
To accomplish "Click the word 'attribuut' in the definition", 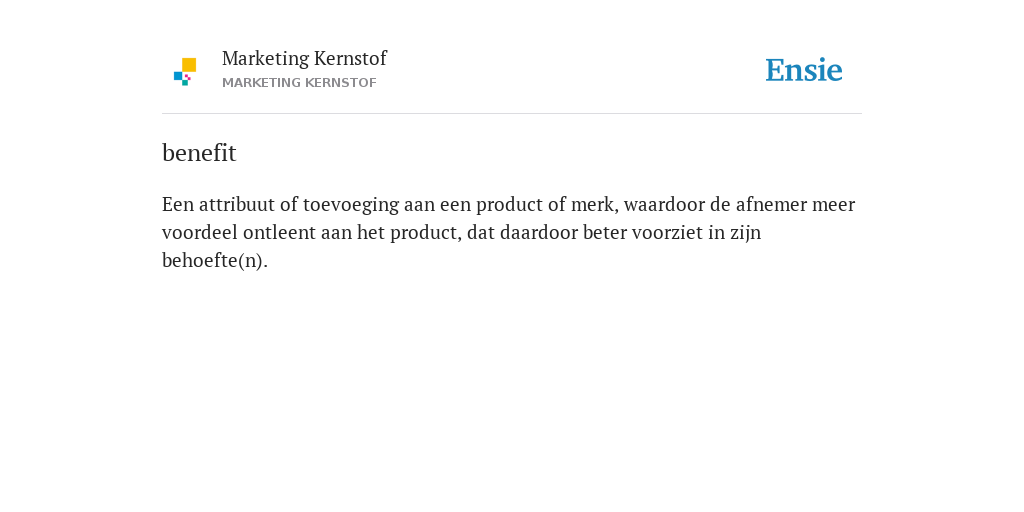I will pos(237,204).
